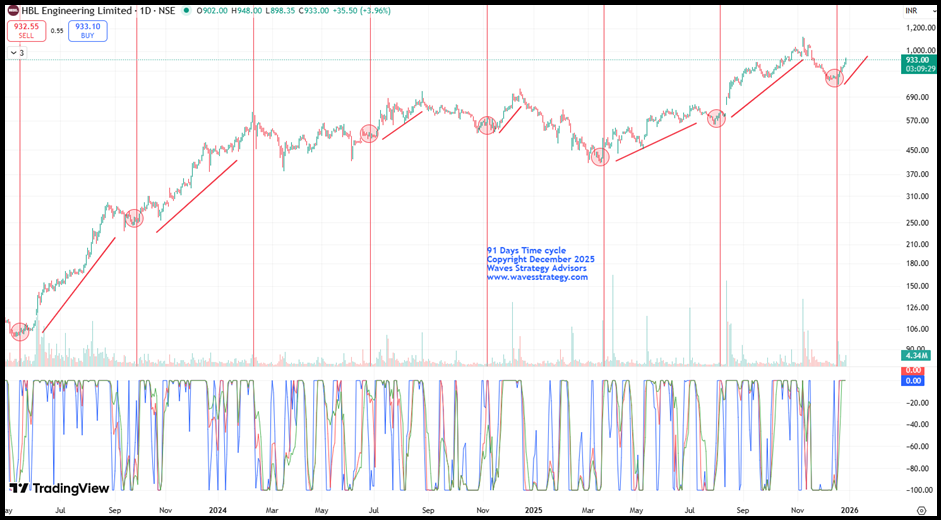Click the -80.00 oscillator axis label
The height and width of the screenshot is (520, 941).
(x=916, y=468)
